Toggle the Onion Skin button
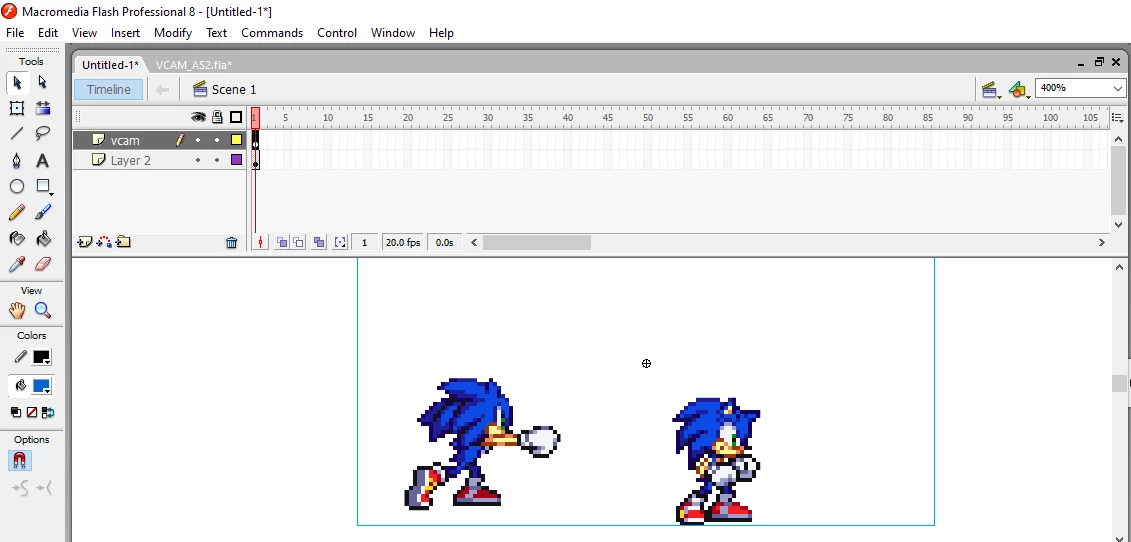 pyautogui.click(x=282, y=242)
